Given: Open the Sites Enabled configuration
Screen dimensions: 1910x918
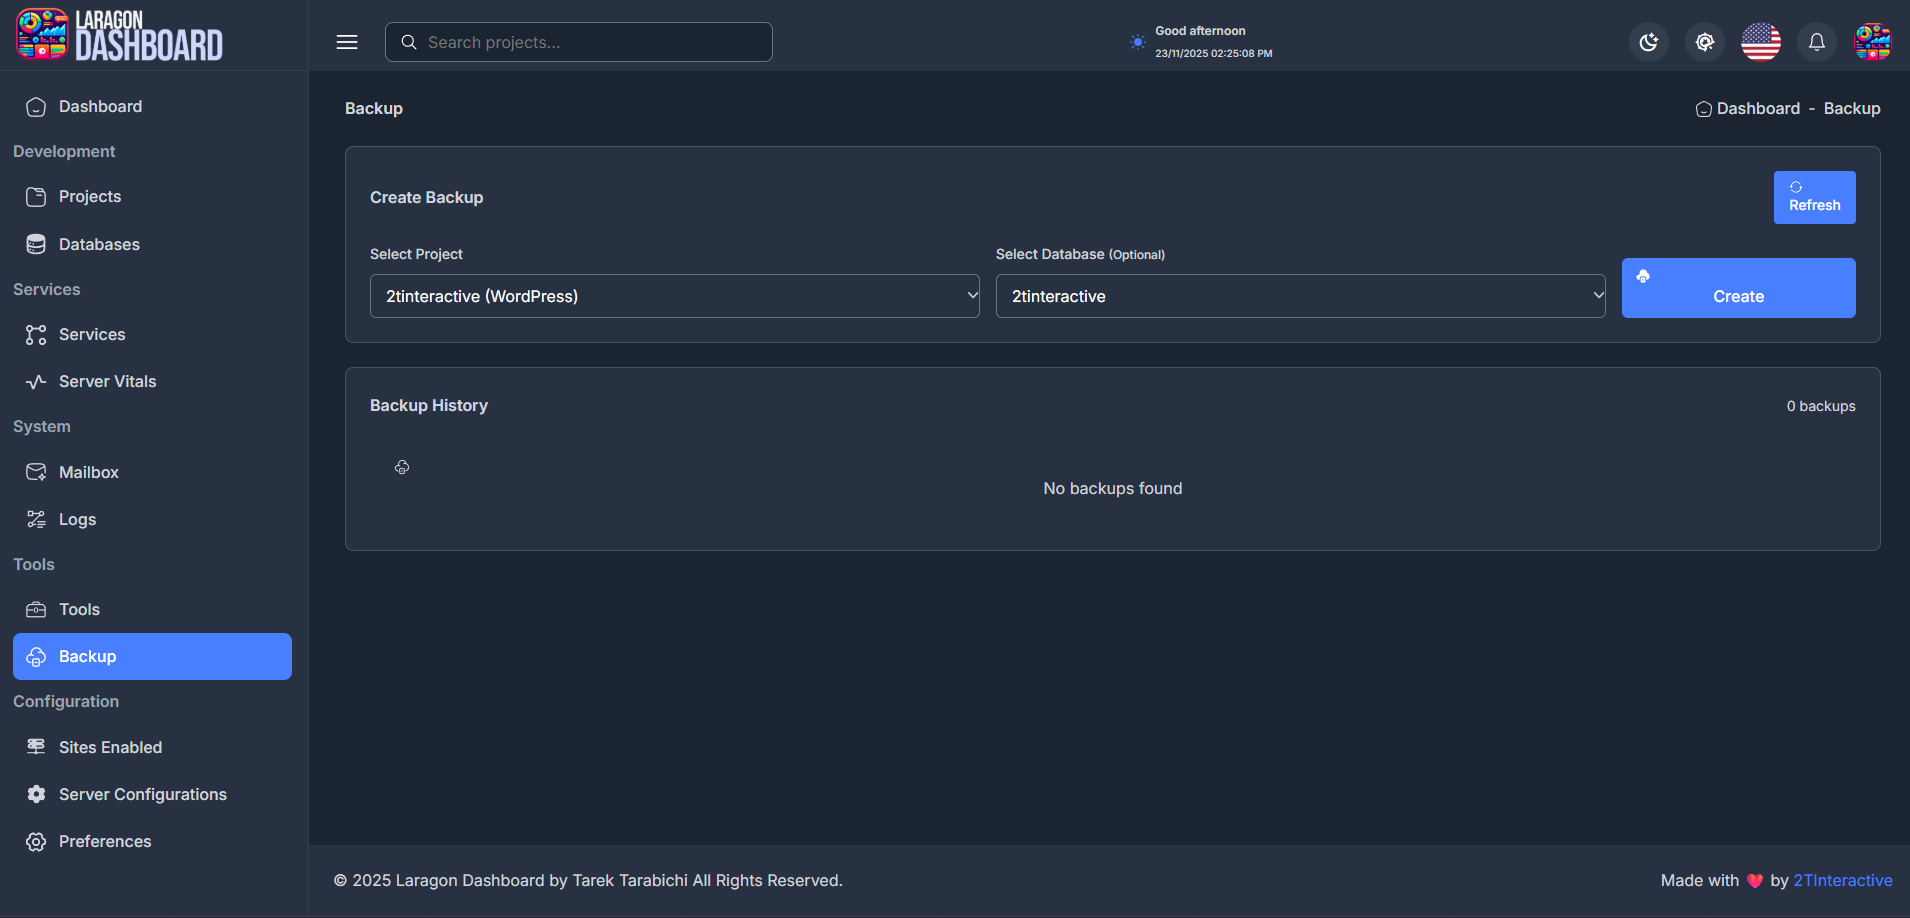Looking at the screenshot, I should click(110, 747).
